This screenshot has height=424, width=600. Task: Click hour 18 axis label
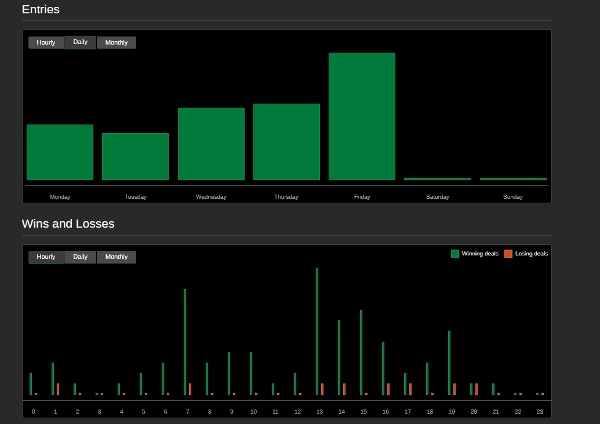pyautogui.click(x=430, y=412)
